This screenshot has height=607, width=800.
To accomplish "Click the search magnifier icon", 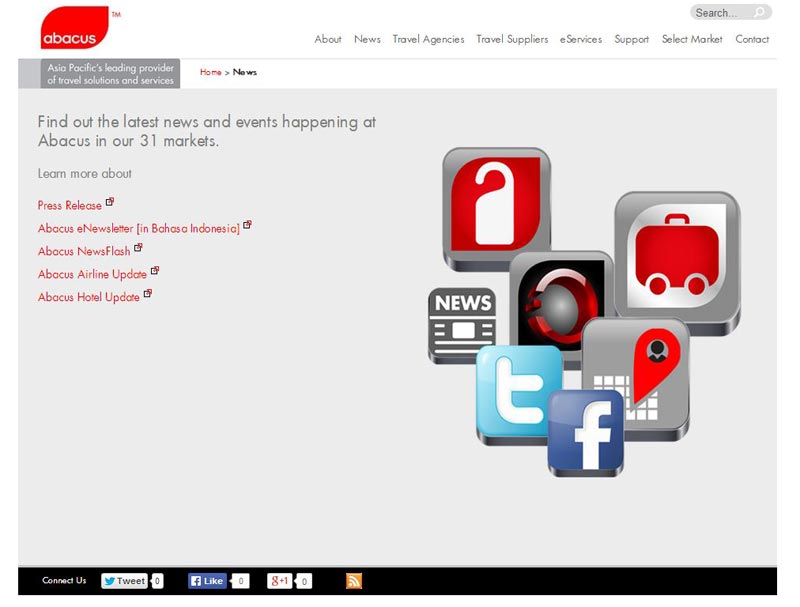I will tap(759, 12).
